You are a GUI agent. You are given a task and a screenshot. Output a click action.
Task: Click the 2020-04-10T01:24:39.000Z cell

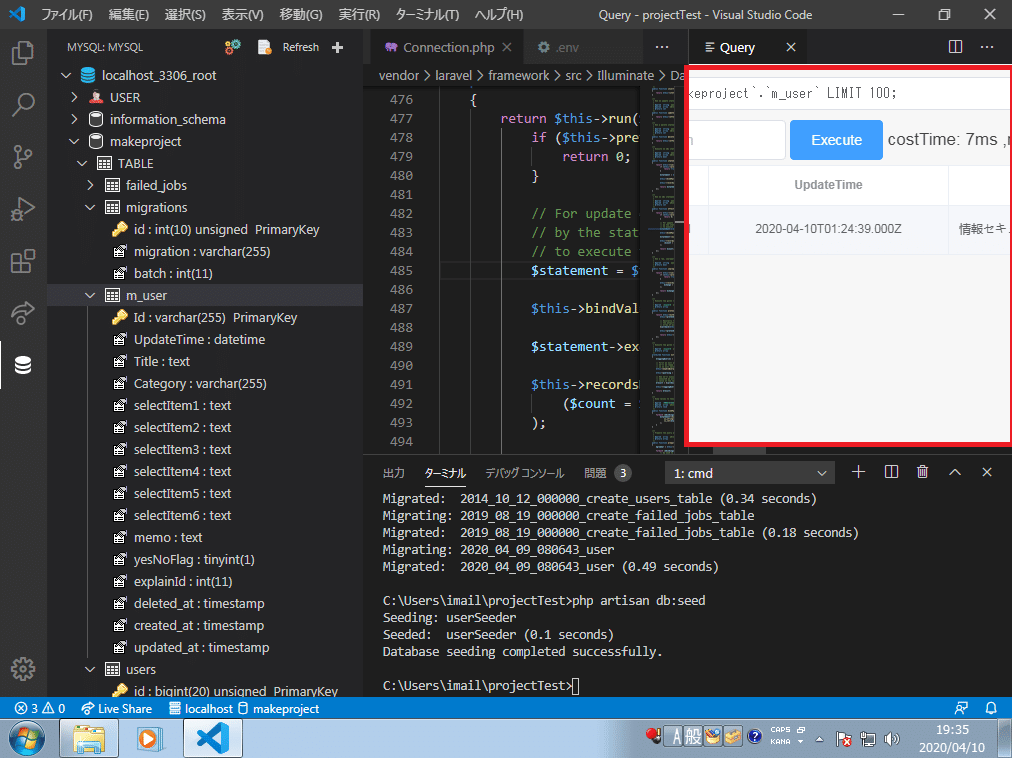(828, 229)
